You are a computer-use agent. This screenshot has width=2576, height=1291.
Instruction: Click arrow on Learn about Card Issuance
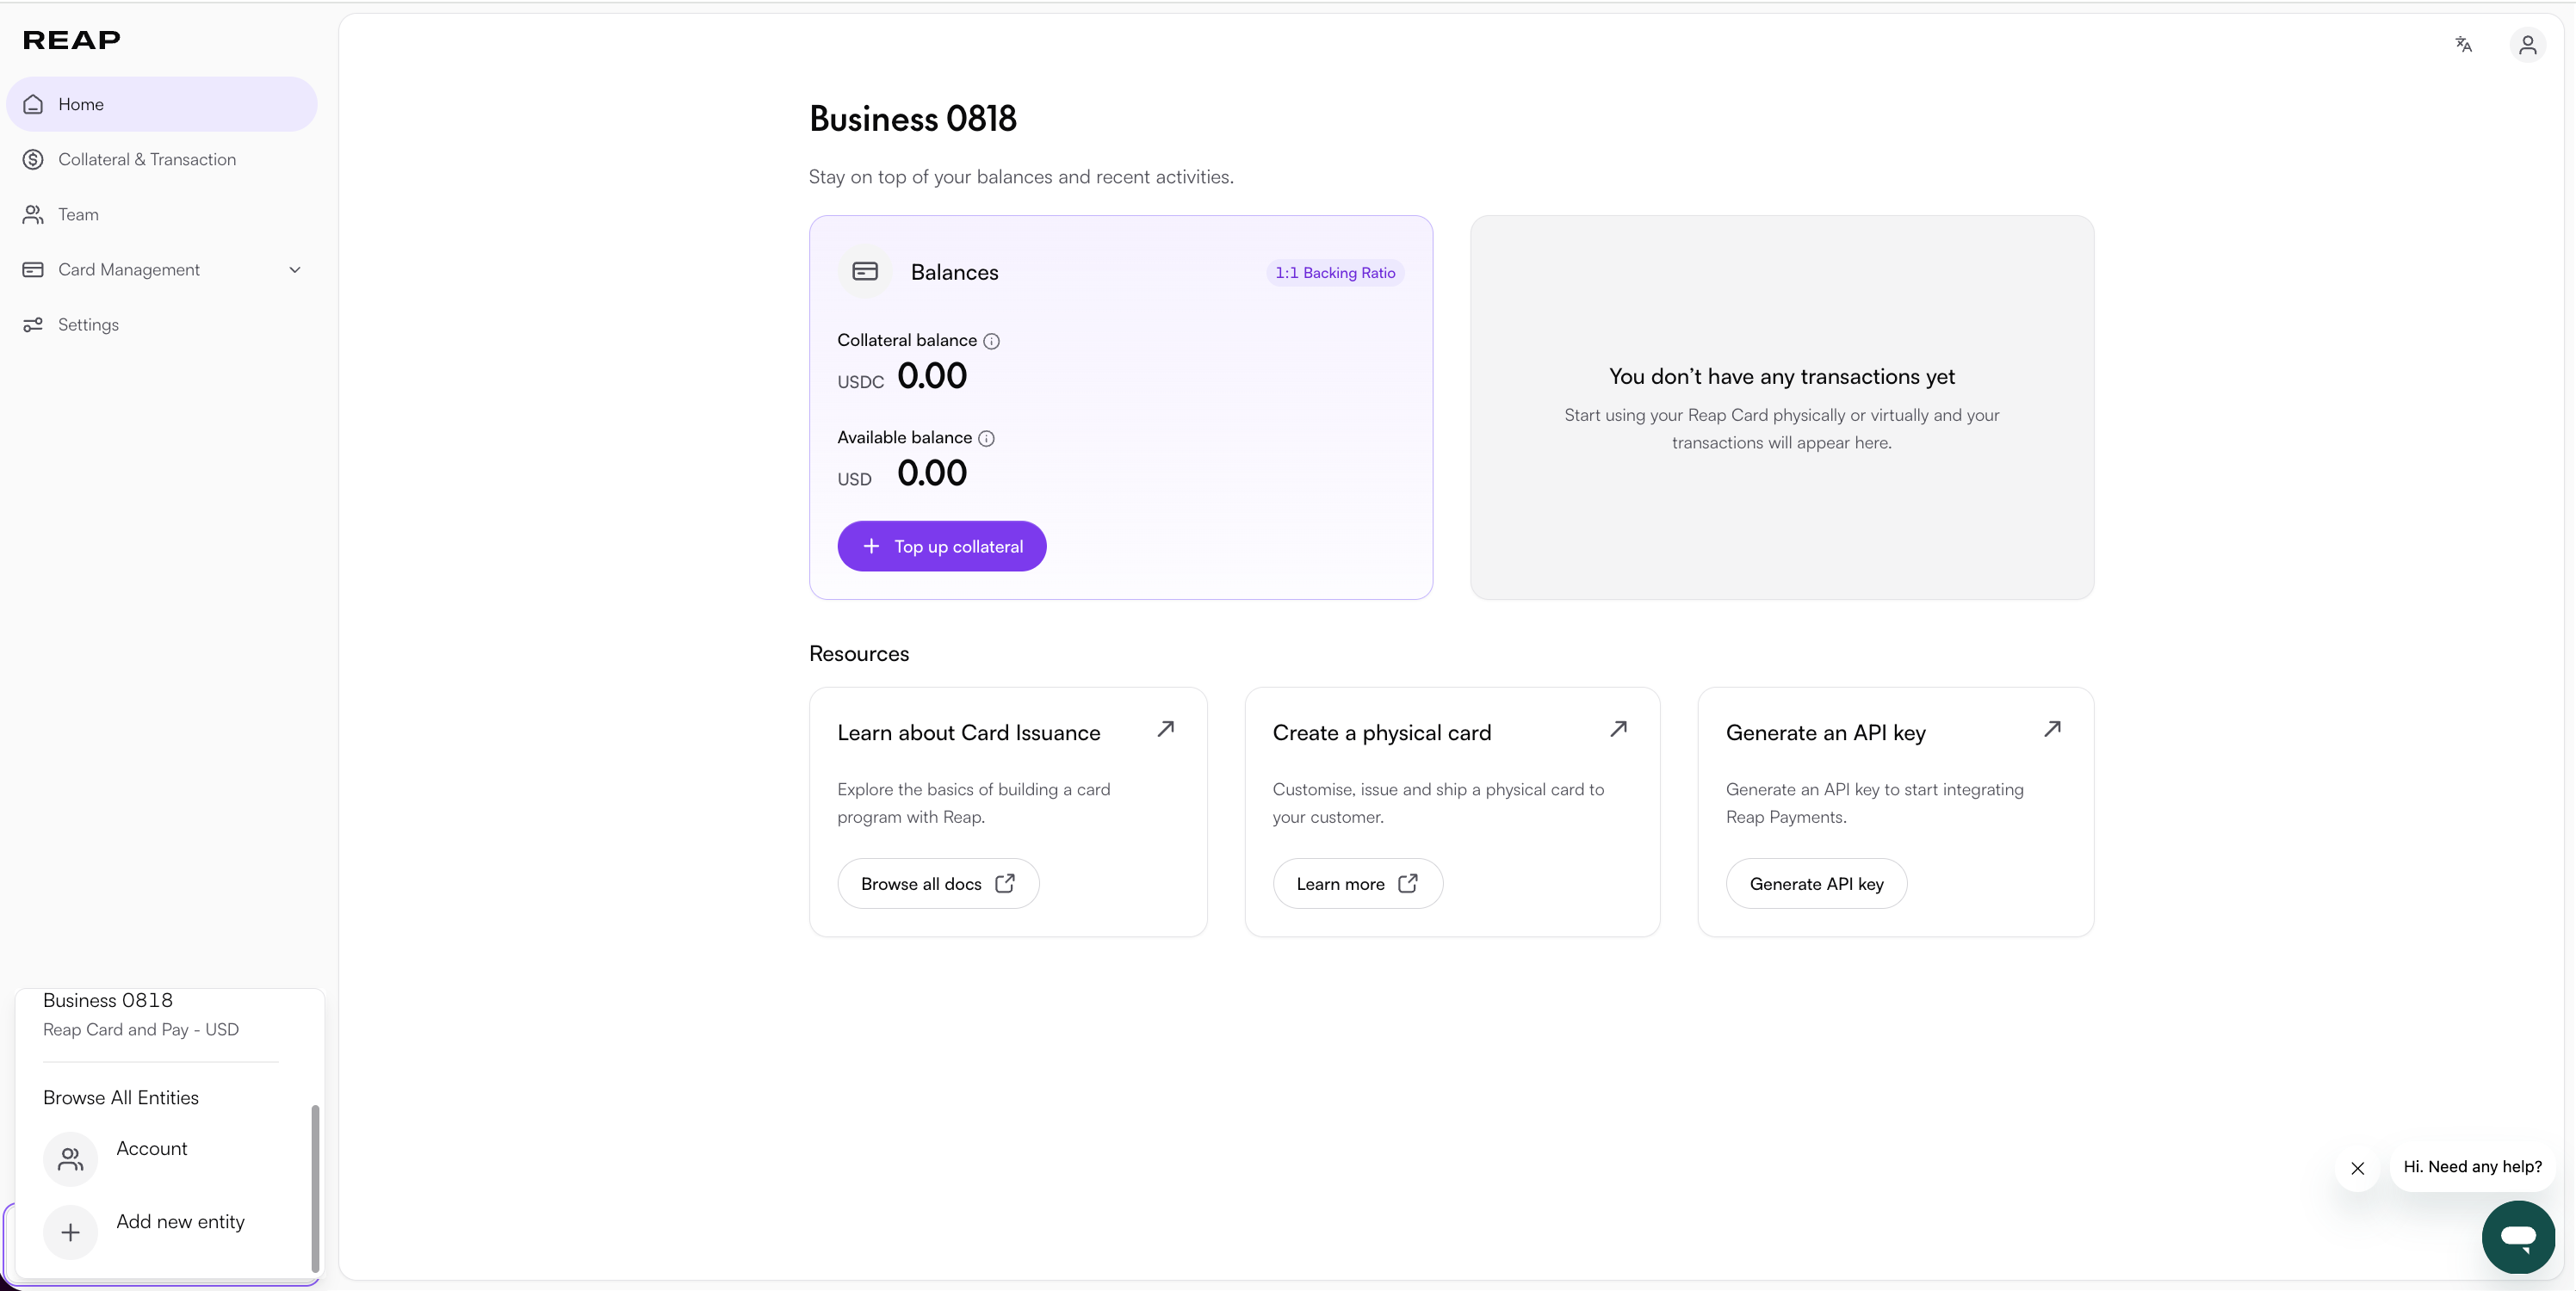[1165, 729]
